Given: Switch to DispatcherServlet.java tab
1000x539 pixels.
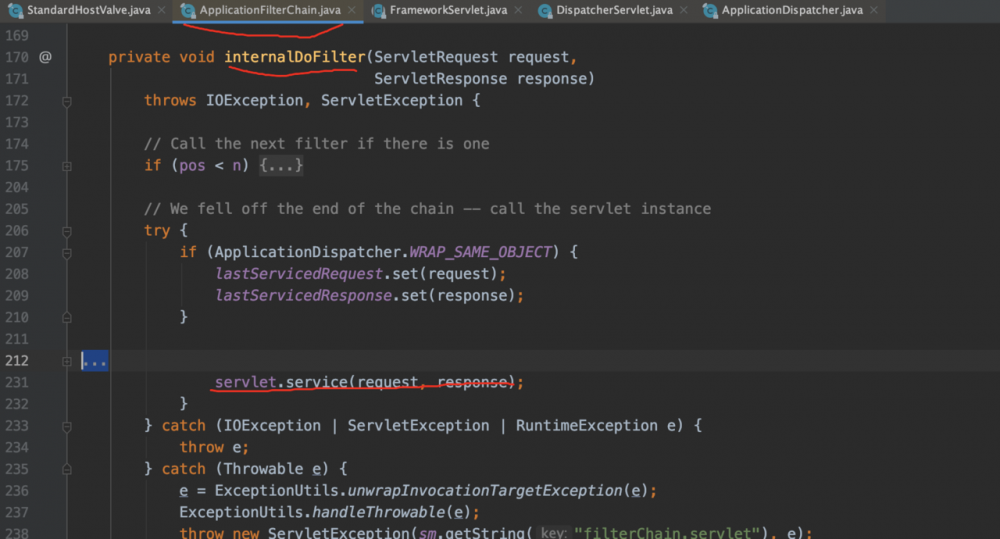Looking at the screenshot, I should point(614,10).
